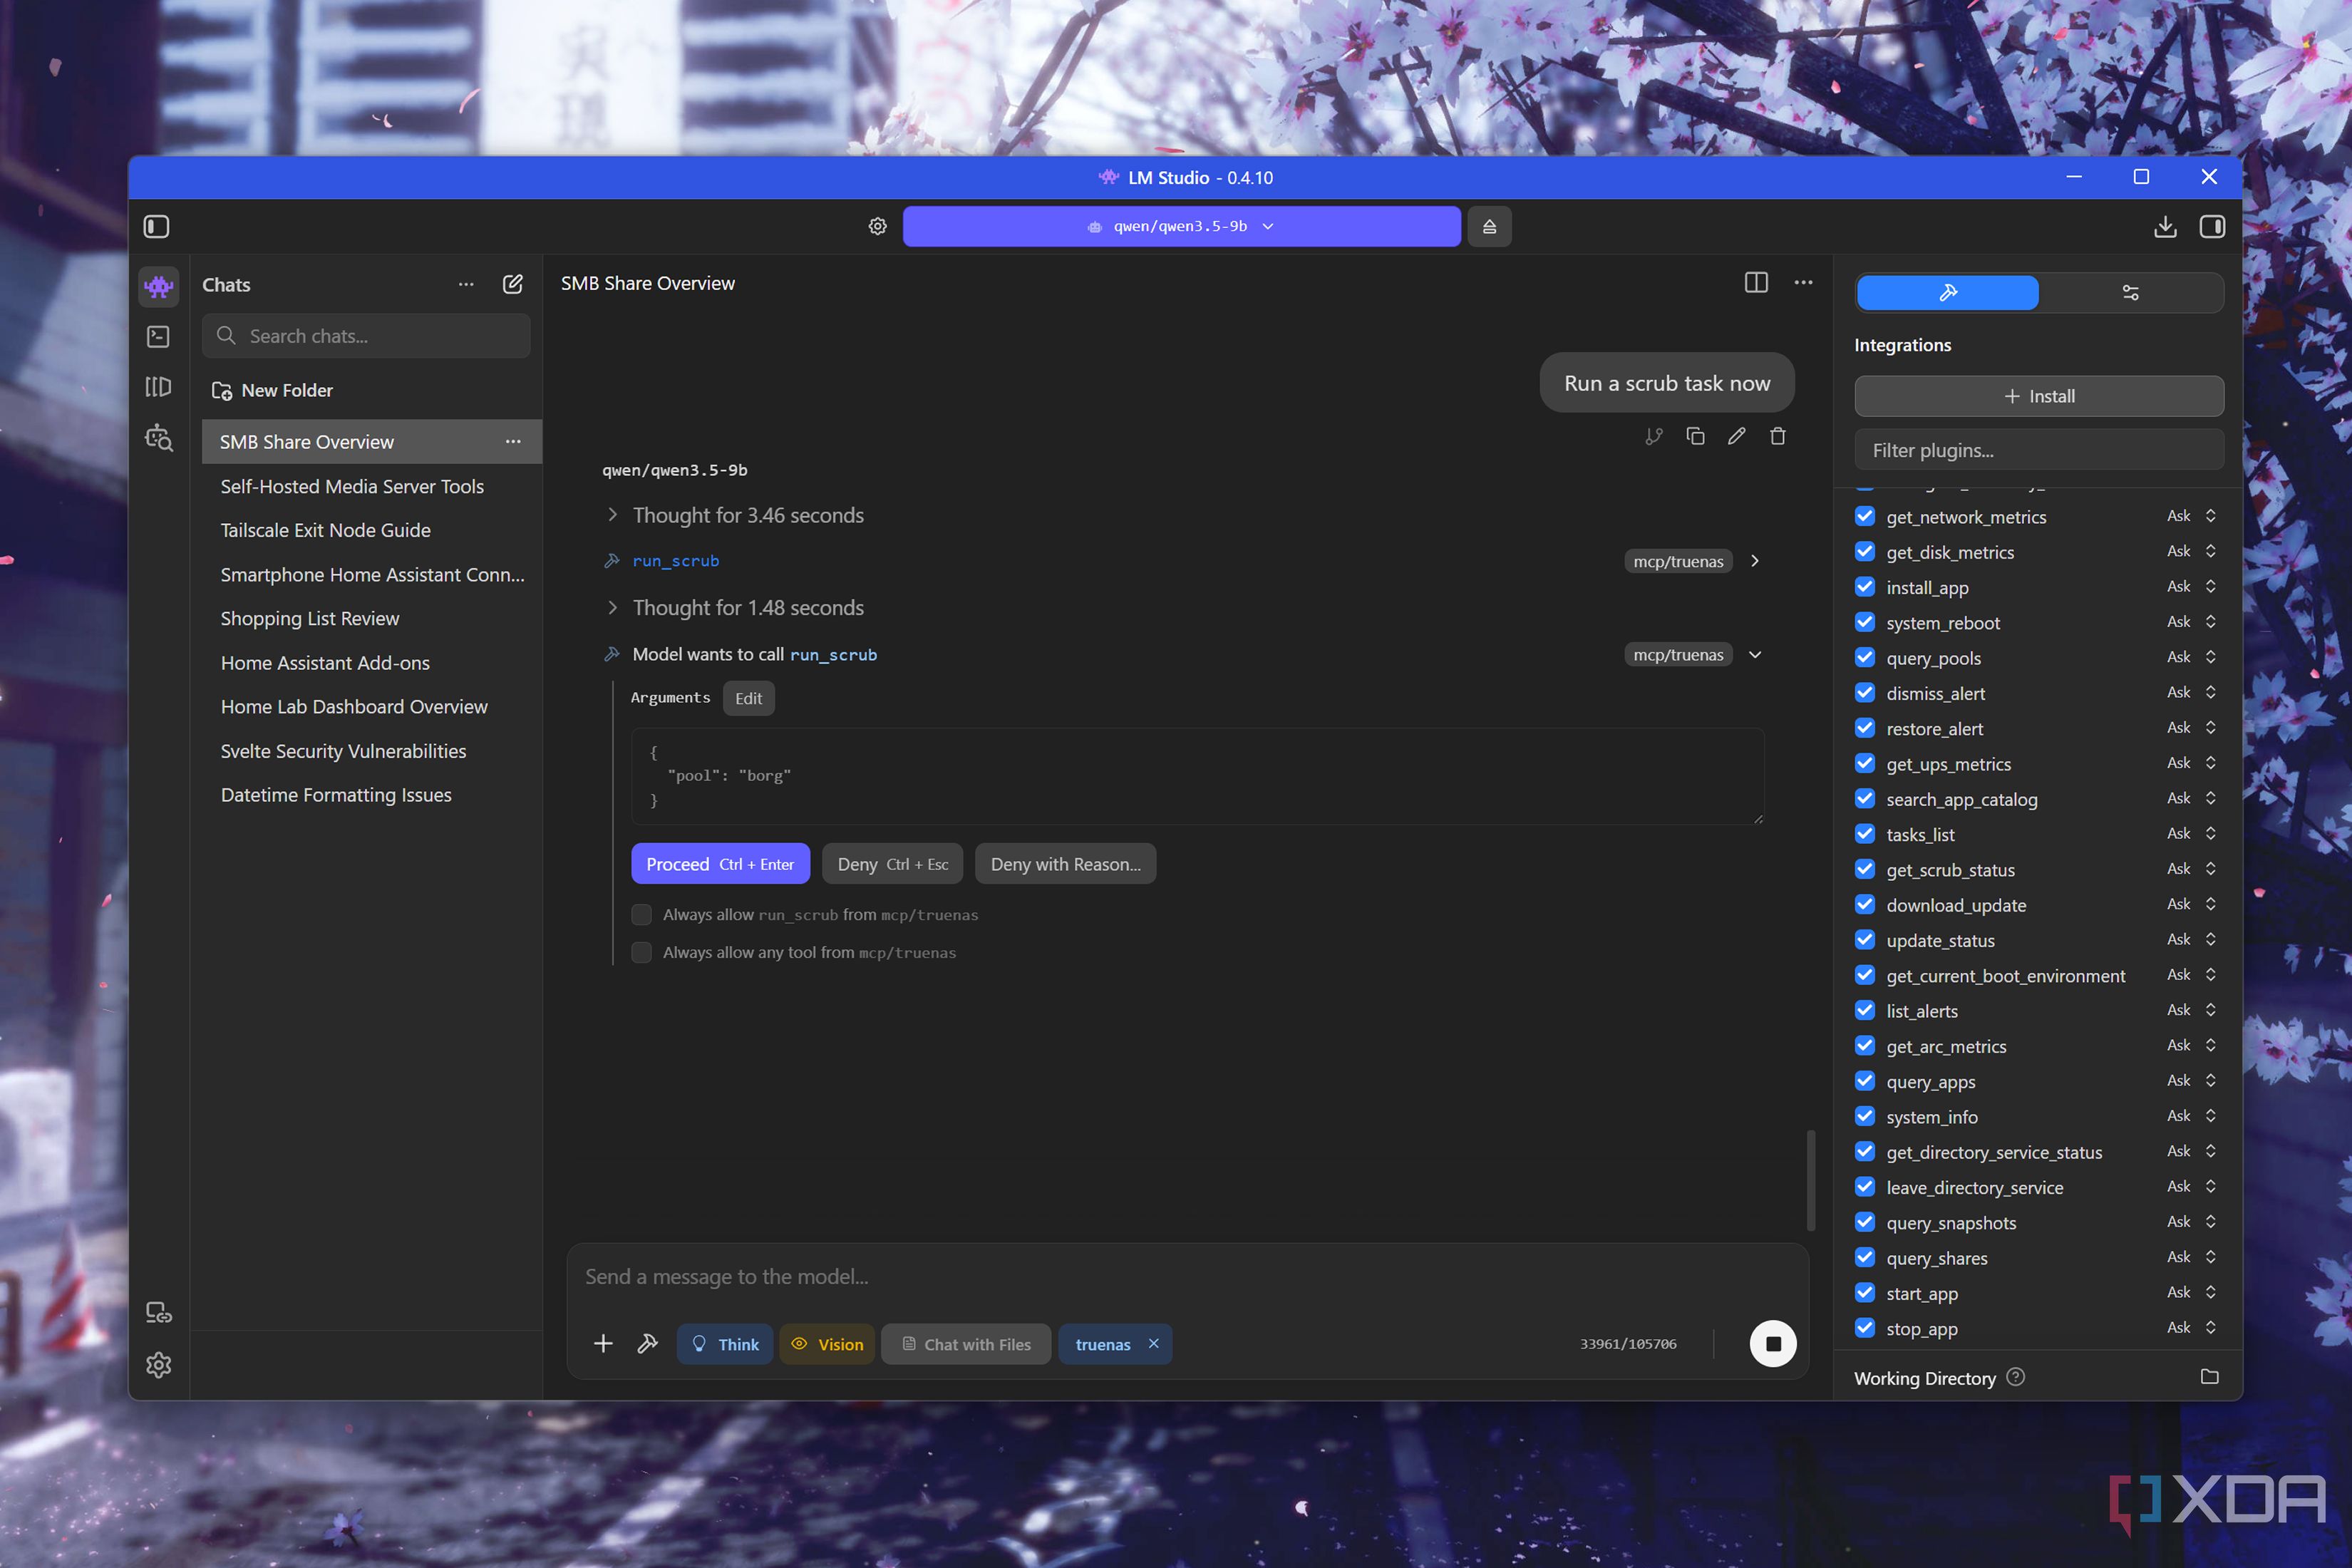The height and width of the screenshot is (1568, 2352).
Task: Change Ask permission for query_pools
Action: coord(2192,657)
